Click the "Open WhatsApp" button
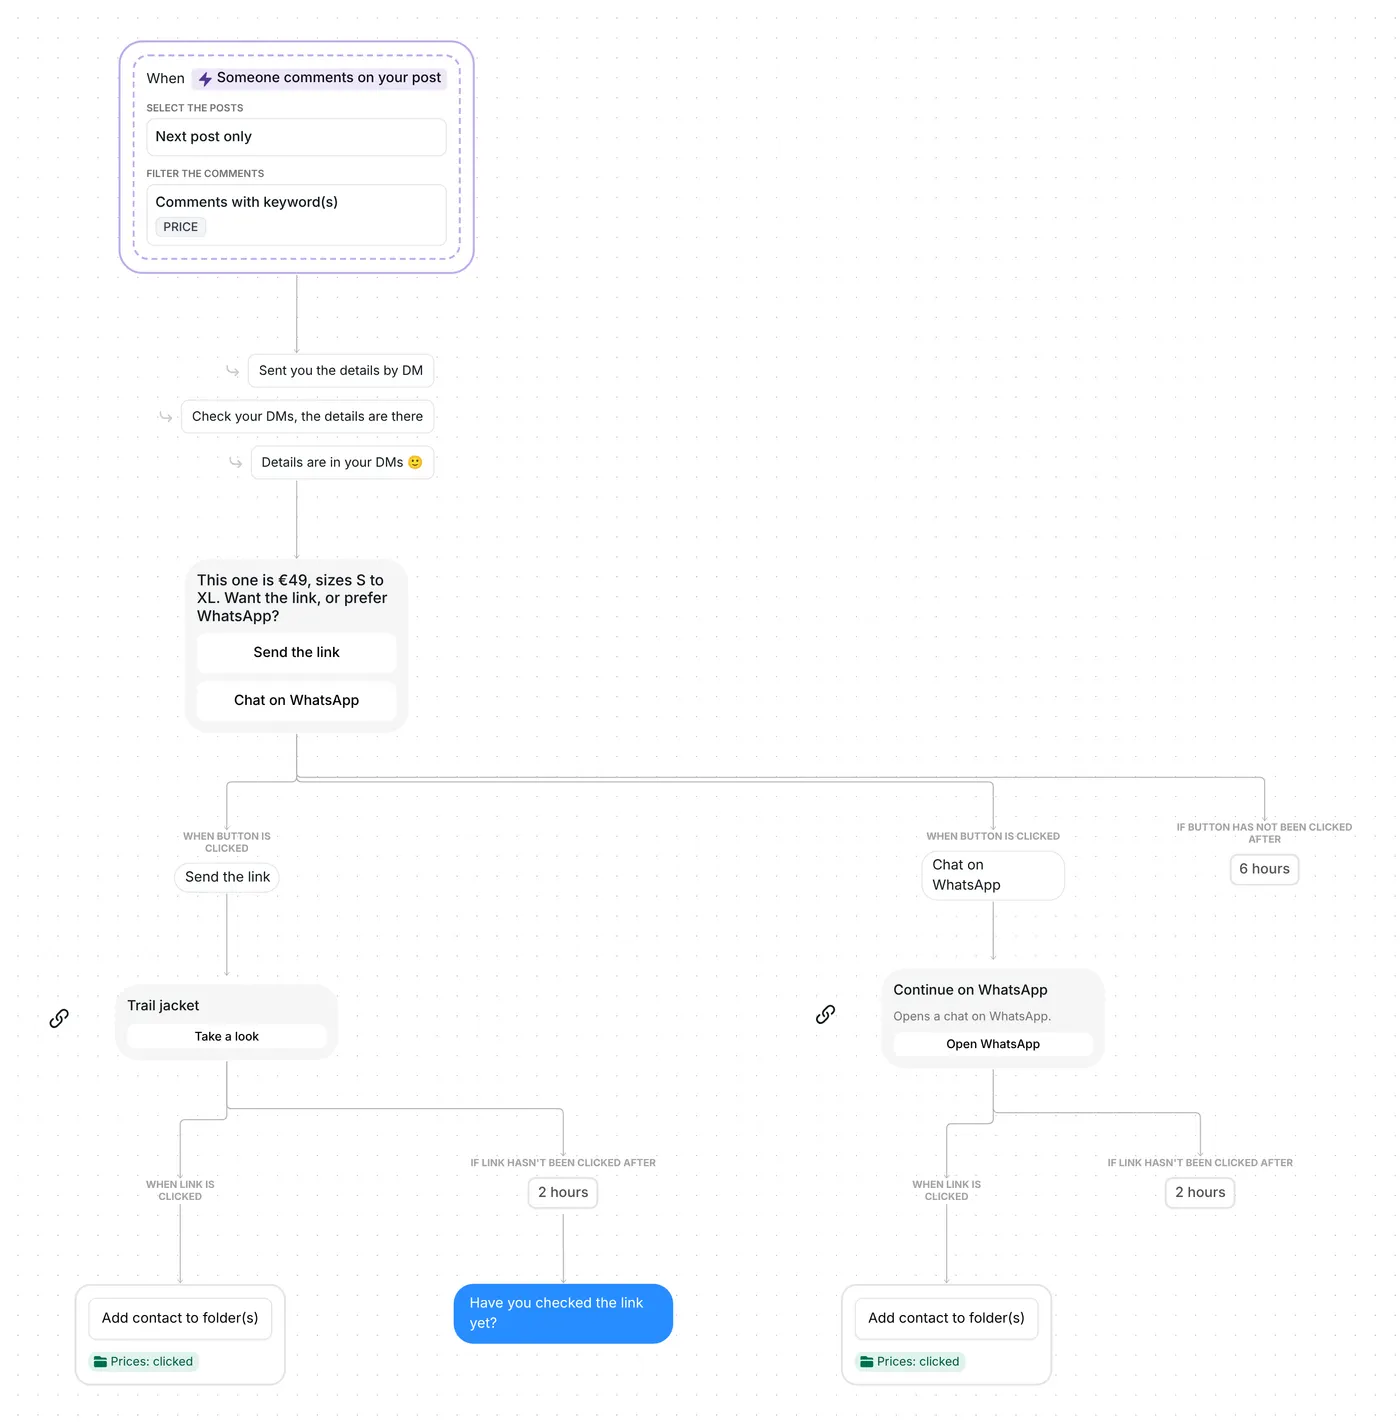Screen dimensions: 1400x1425 (993, 1044)
